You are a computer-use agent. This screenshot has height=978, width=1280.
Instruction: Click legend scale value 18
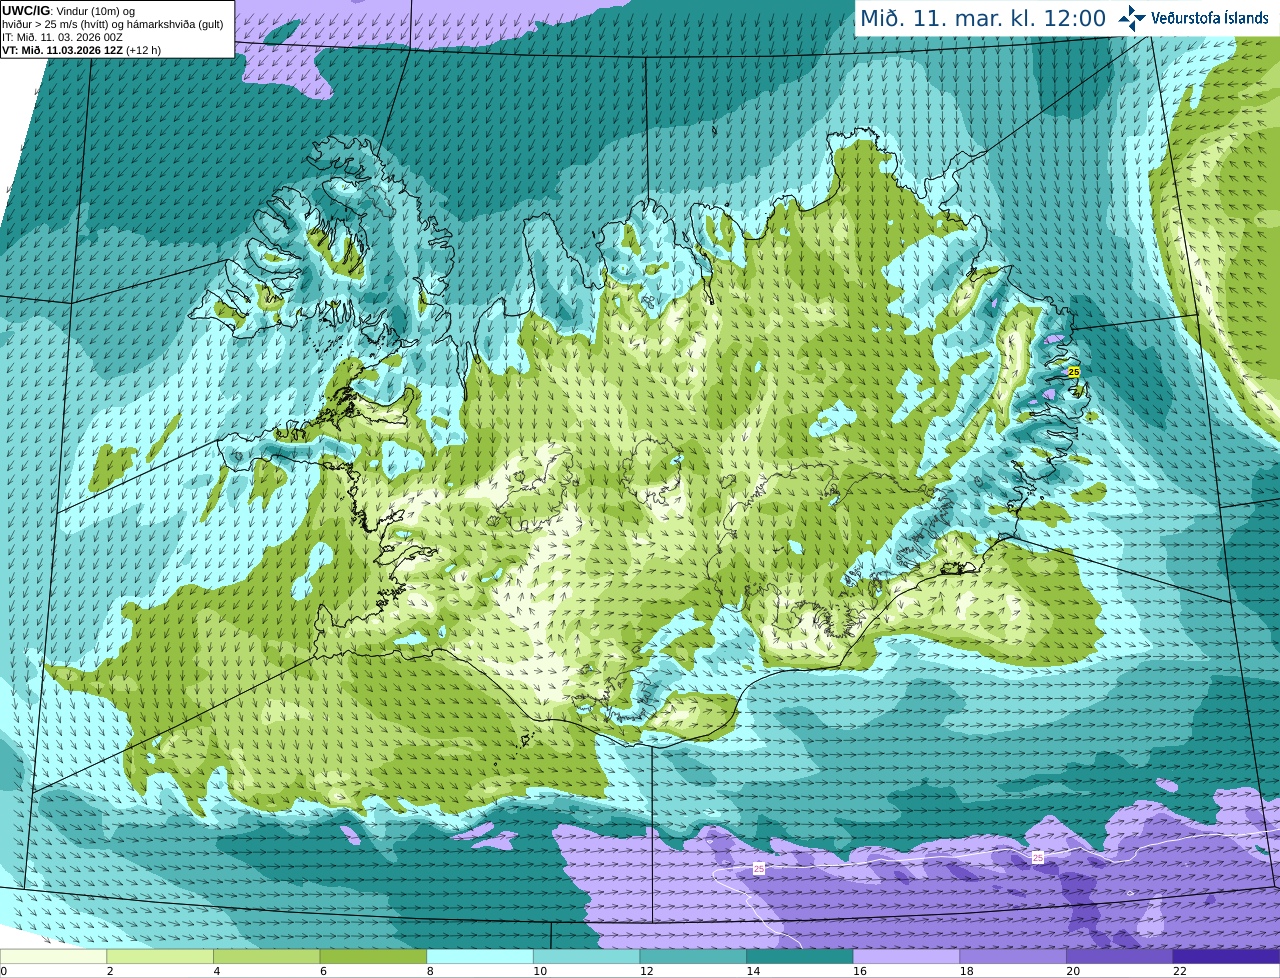click(x=967, y=971)
